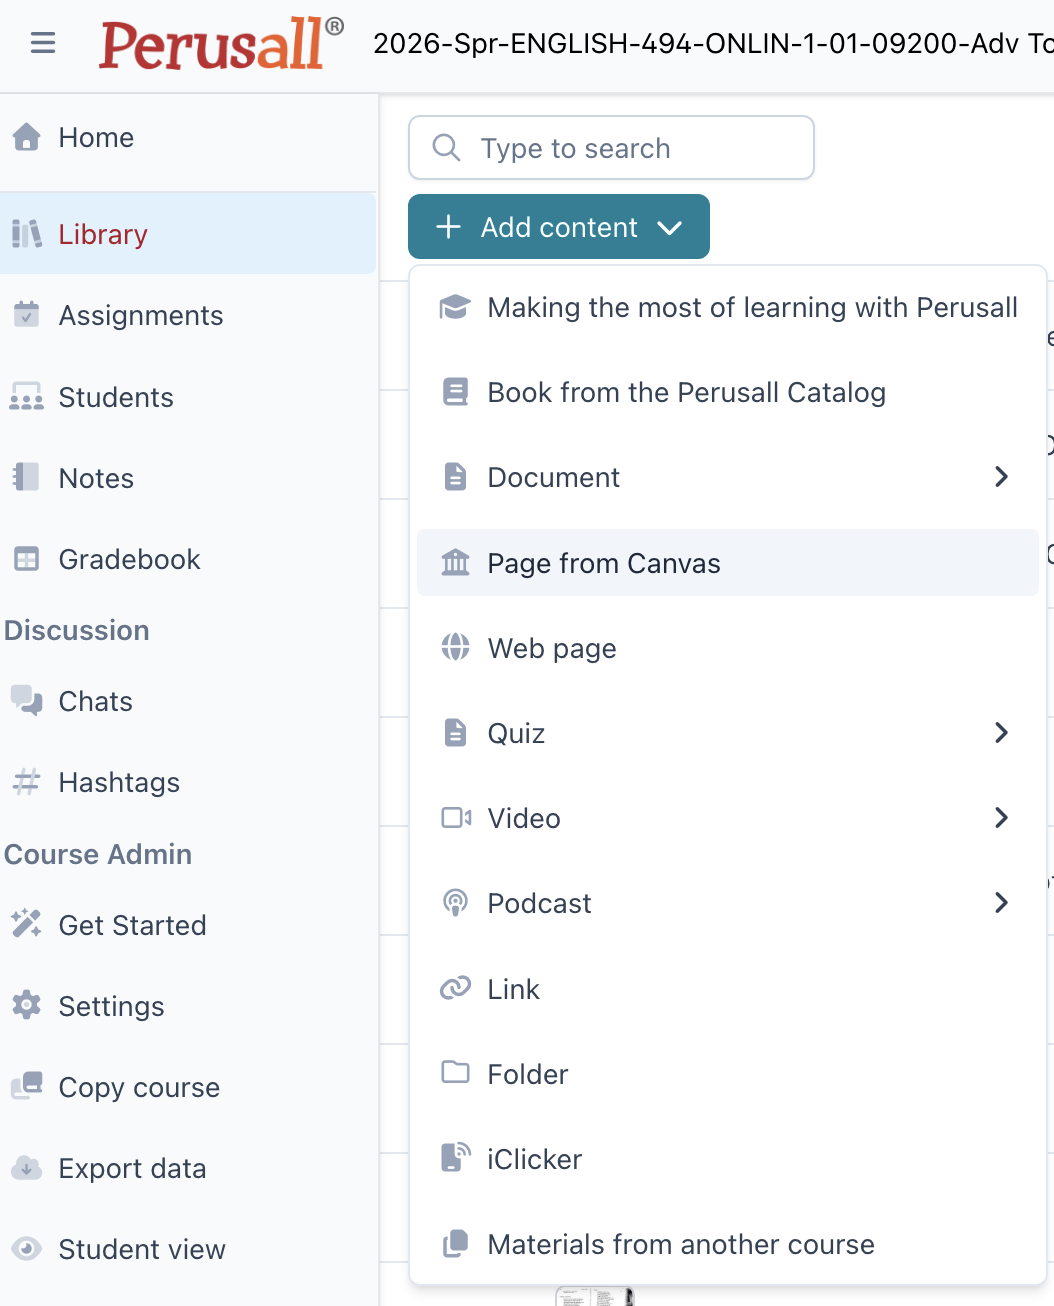Choose Web page from the menu

click(551, 648)
